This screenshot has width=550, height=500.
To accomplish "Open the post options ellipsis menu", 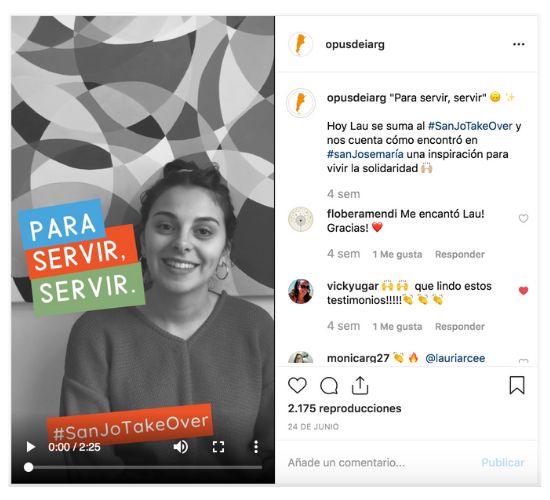I will (x=518, y=44).
